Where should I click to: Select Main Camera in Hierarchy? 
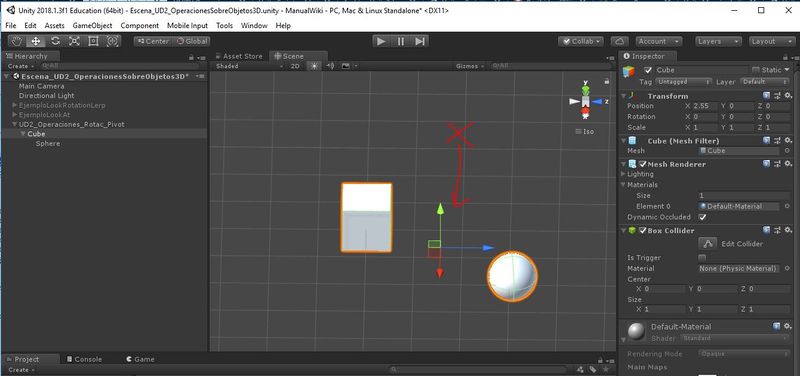tap(42, 86)
